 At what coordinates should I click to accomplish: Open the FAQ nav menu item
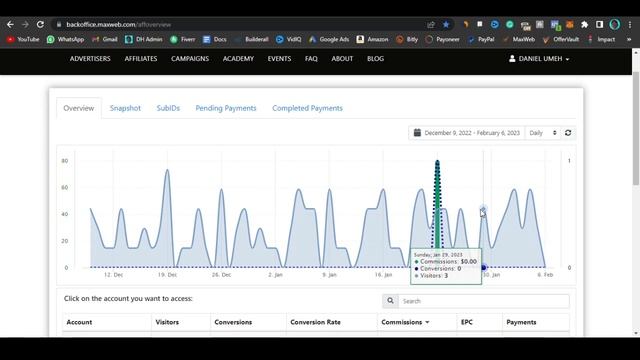pos(311,59)
